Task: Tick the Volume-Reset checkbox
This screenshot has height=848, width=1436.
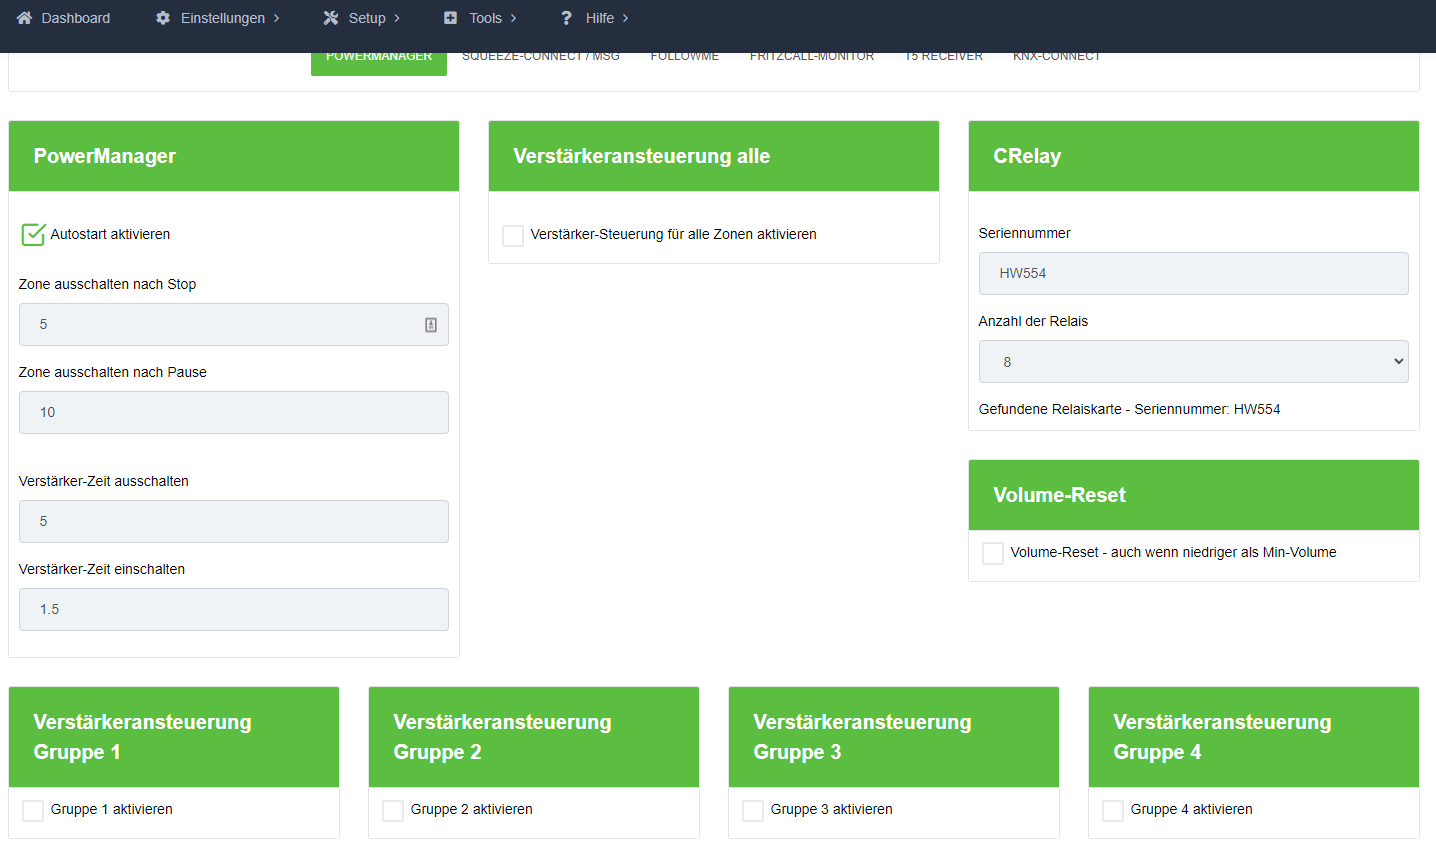Action: point(993,554)
